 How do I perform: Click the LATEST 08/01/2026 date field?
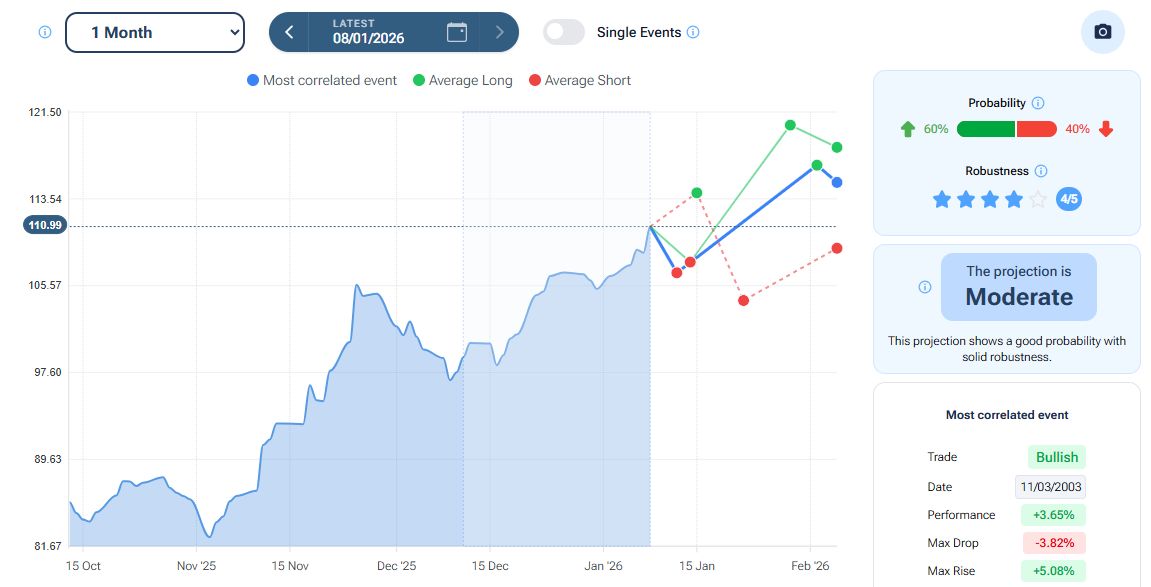coord(368,32)
